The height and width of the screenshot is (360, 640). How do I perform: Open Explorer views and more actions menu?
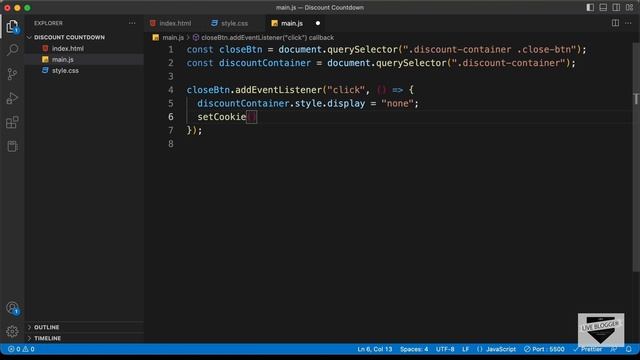pos(132,23)
